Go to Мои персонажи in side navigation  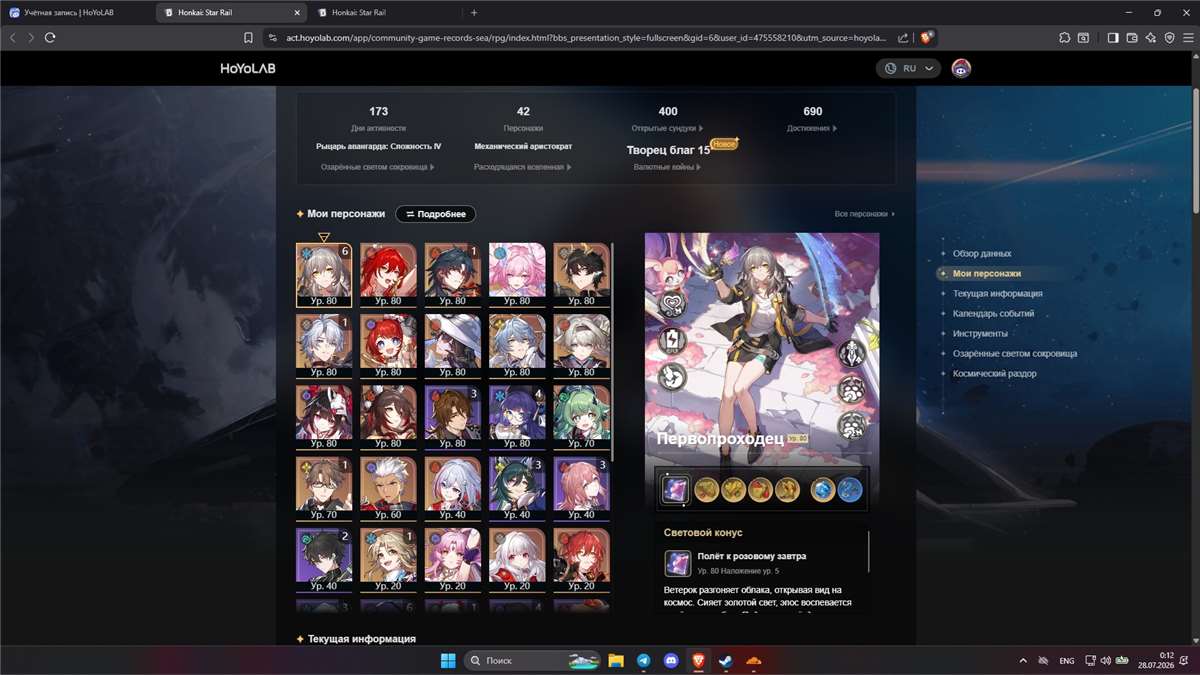click(x=986, y=274)
